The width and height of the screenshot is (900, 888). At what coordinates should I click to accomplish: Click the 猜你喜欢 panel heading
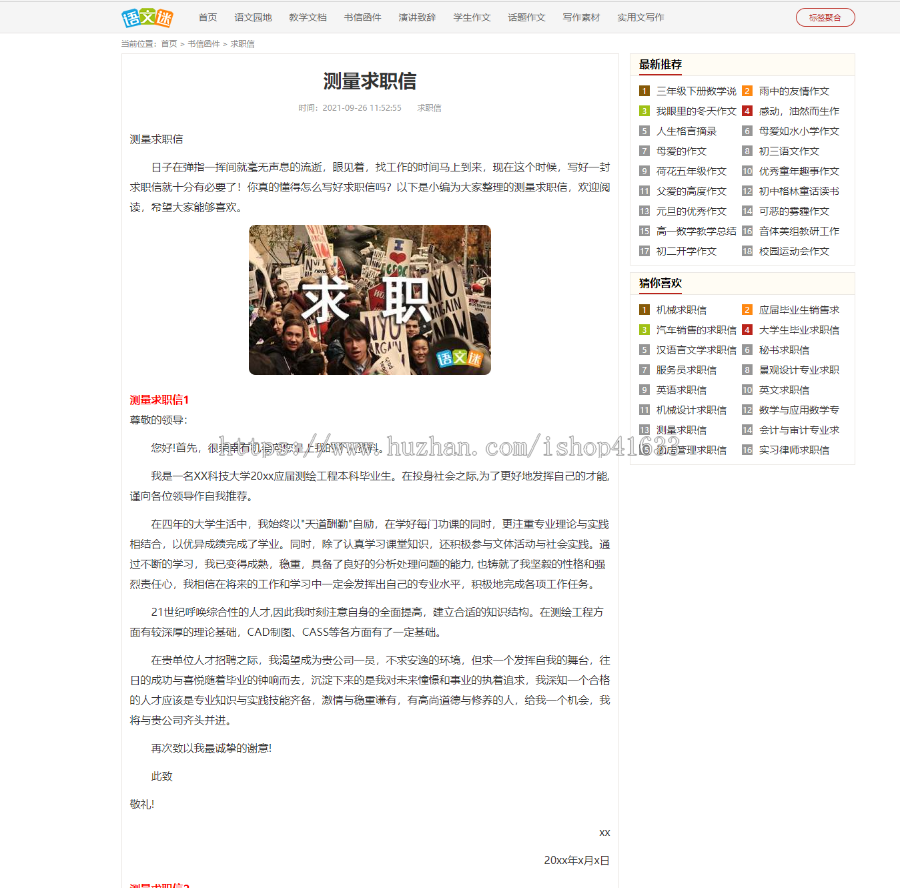660,283
